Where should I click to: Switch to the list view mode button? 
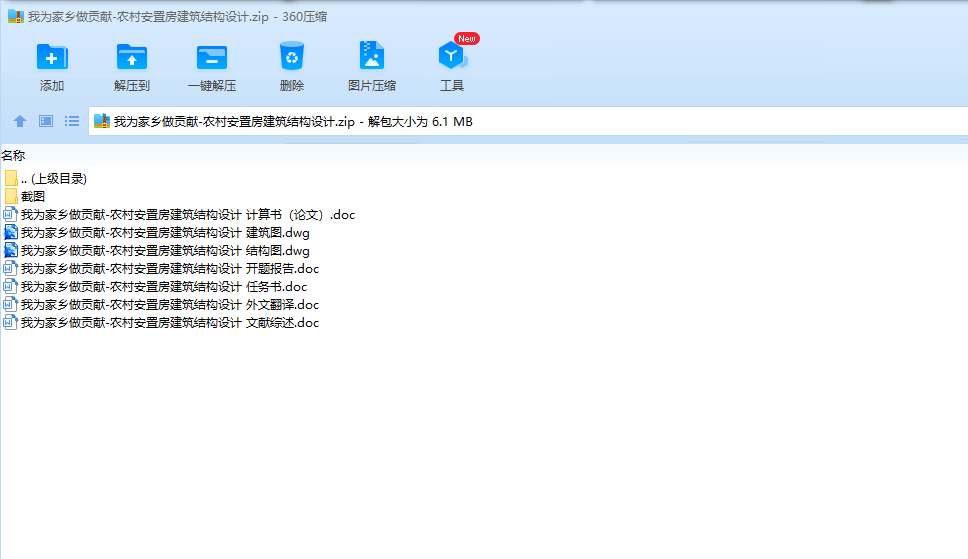72,121
